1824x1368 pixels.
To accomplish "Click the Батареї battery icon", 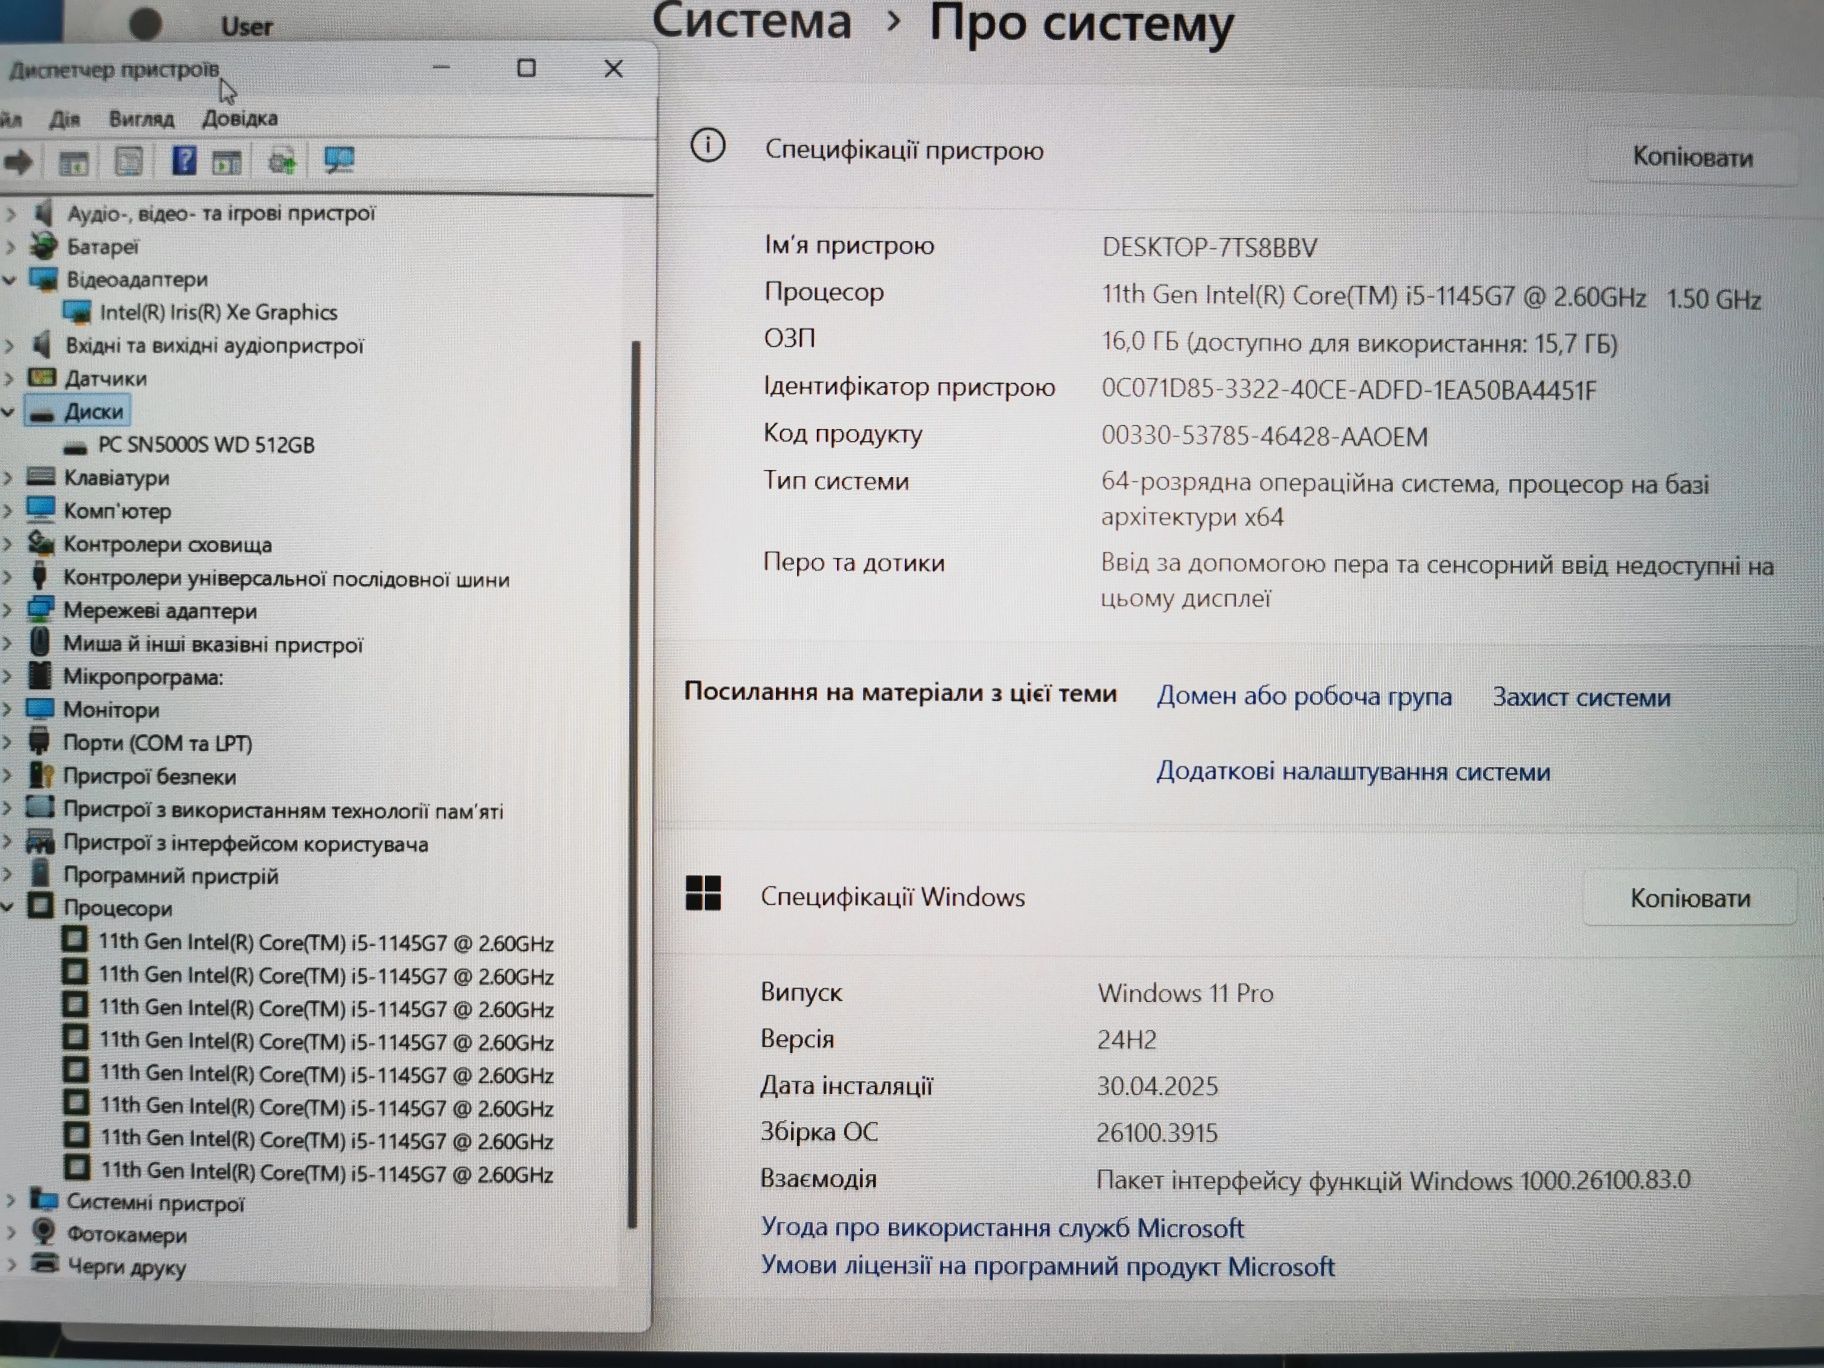I will coord(43,245).
